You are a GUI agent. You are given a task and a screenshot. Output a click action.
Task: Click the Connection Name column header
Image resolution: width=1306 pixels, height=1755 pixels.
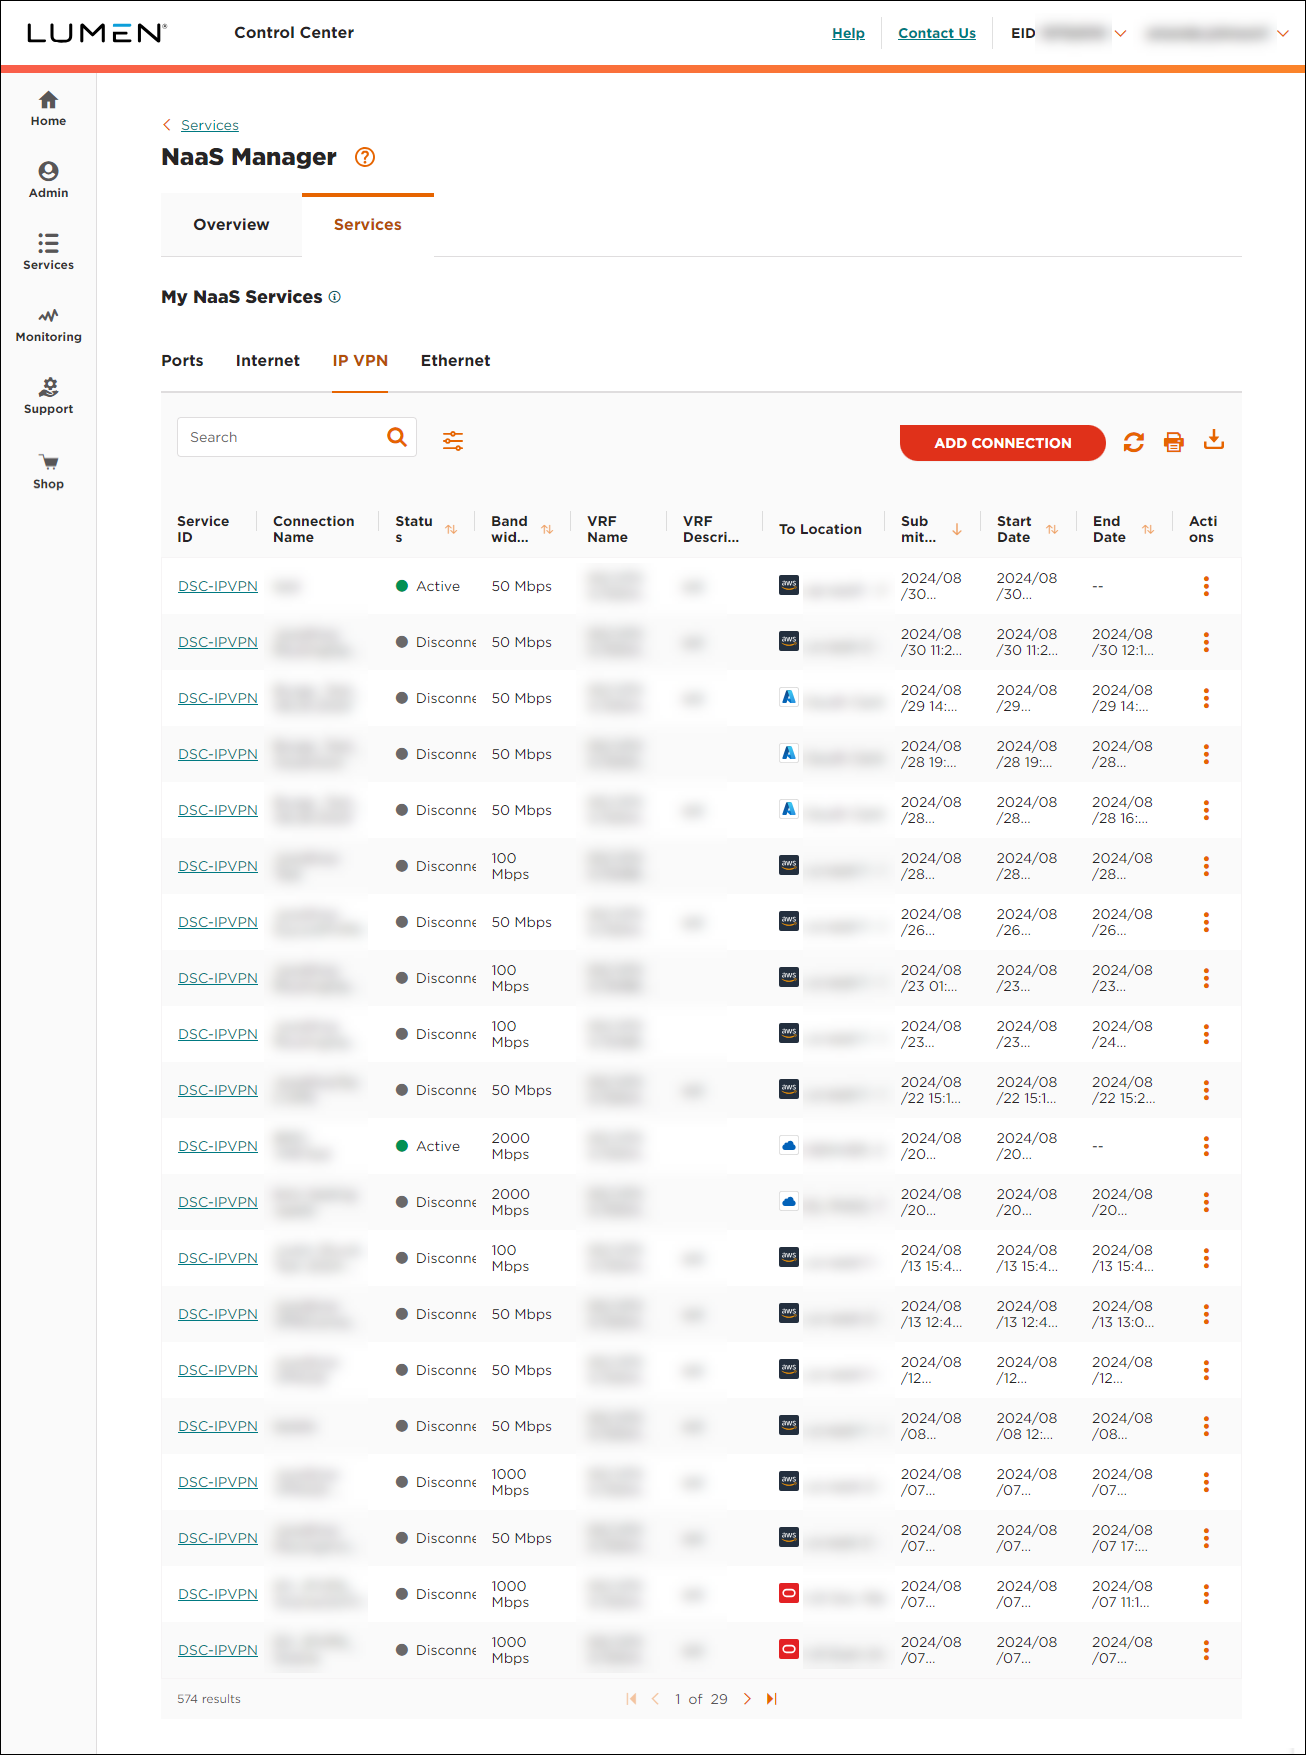[314, 529]
